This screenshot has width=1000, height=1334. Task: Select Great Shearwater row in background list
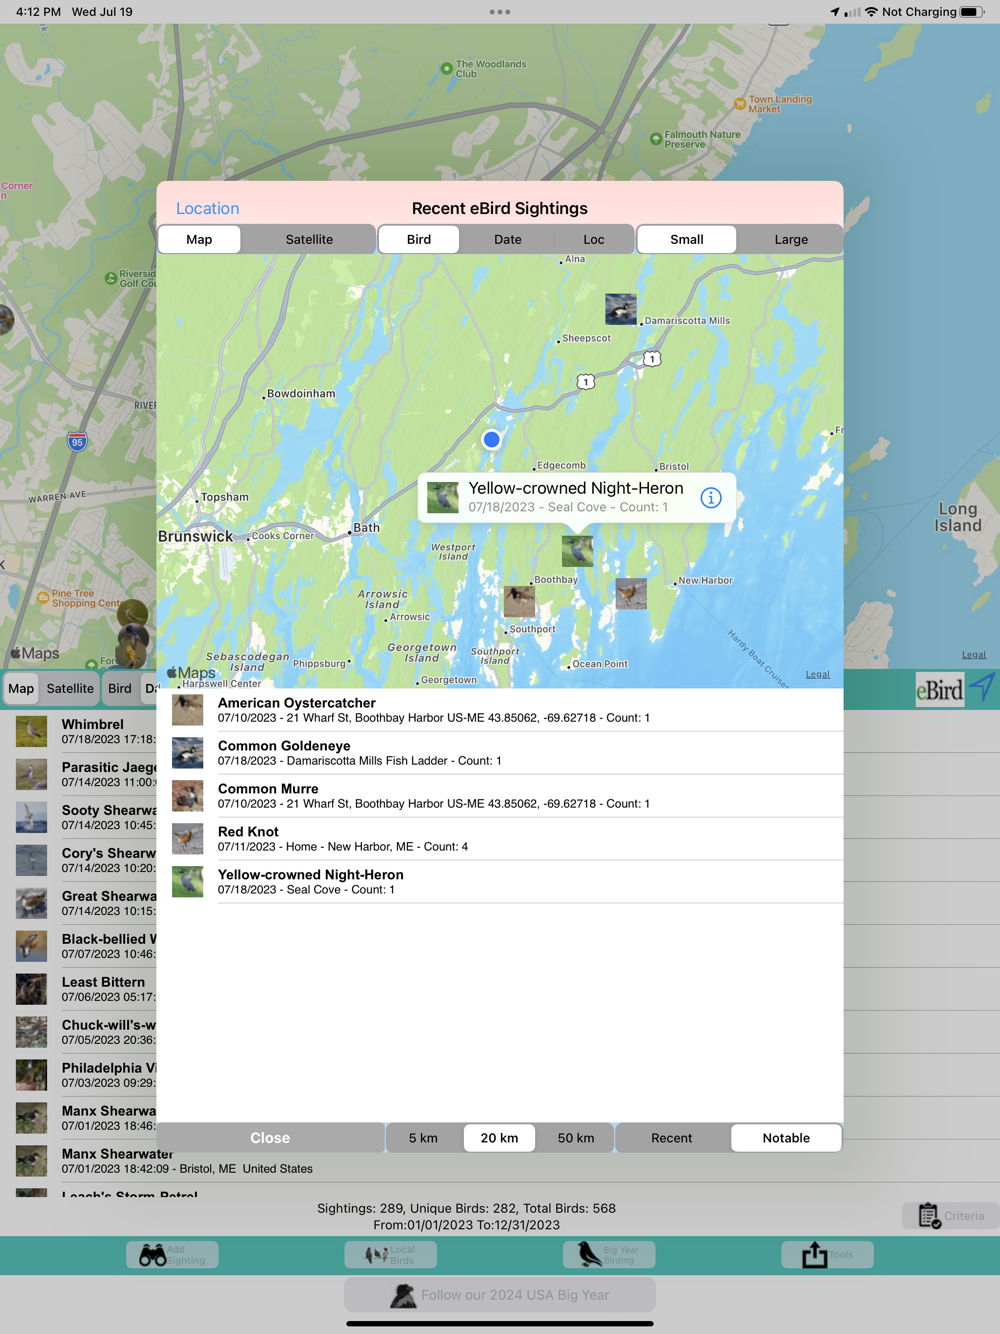78,903
